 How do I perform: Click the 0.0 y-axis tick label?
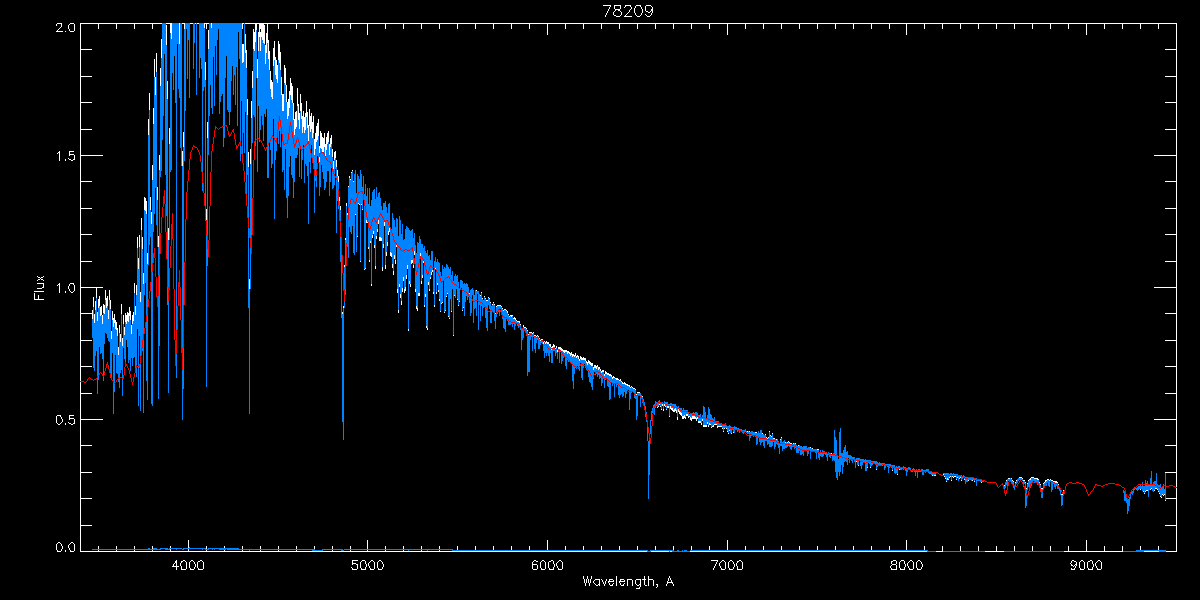click(64, 548)
